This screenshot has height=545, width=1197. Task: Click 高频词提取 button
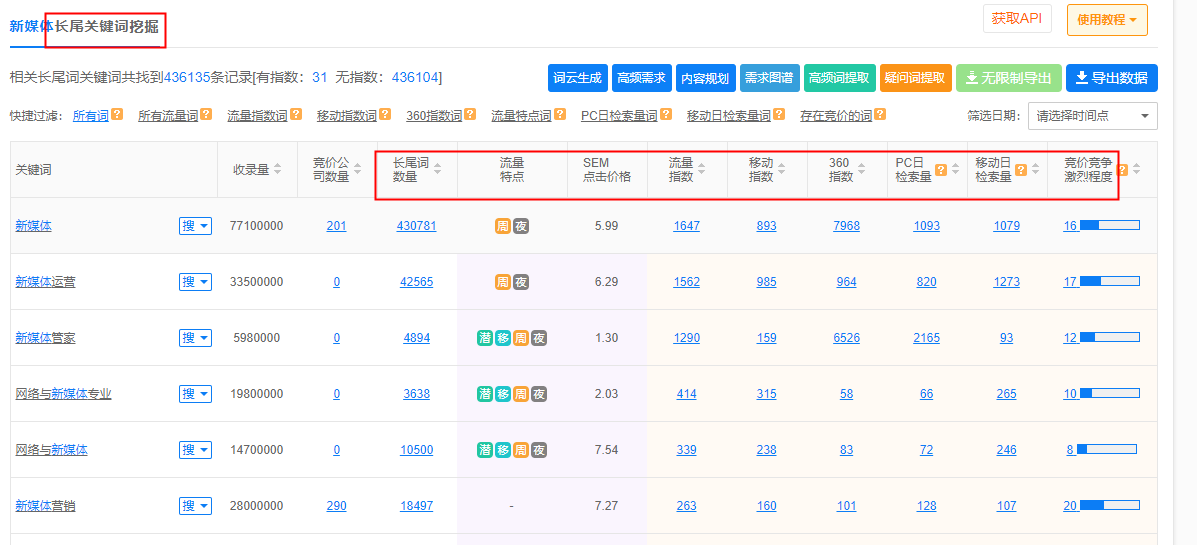[x=839, y=78]
